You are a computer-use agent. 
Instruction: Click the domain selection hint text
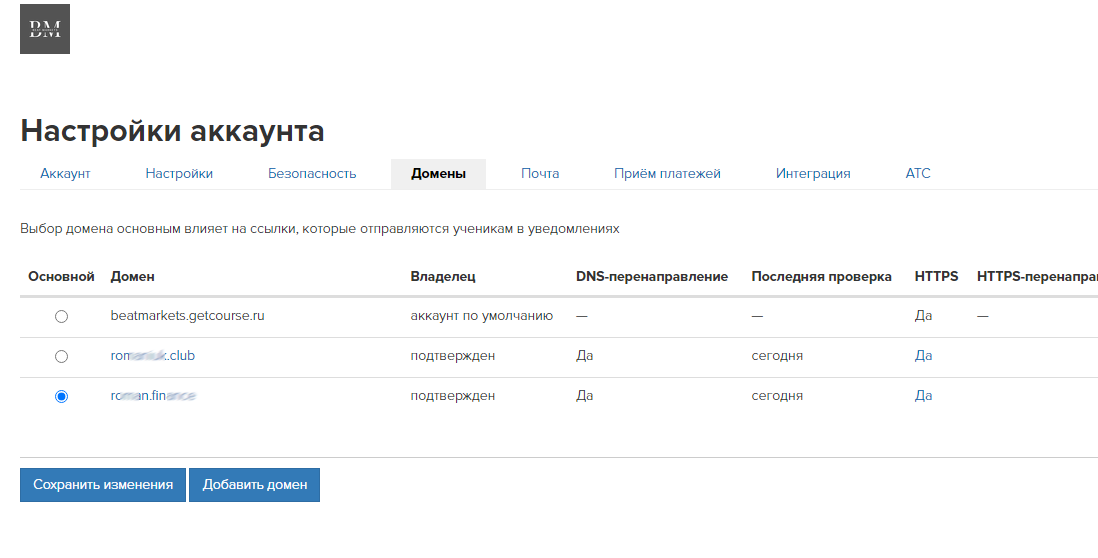point(320,229)
